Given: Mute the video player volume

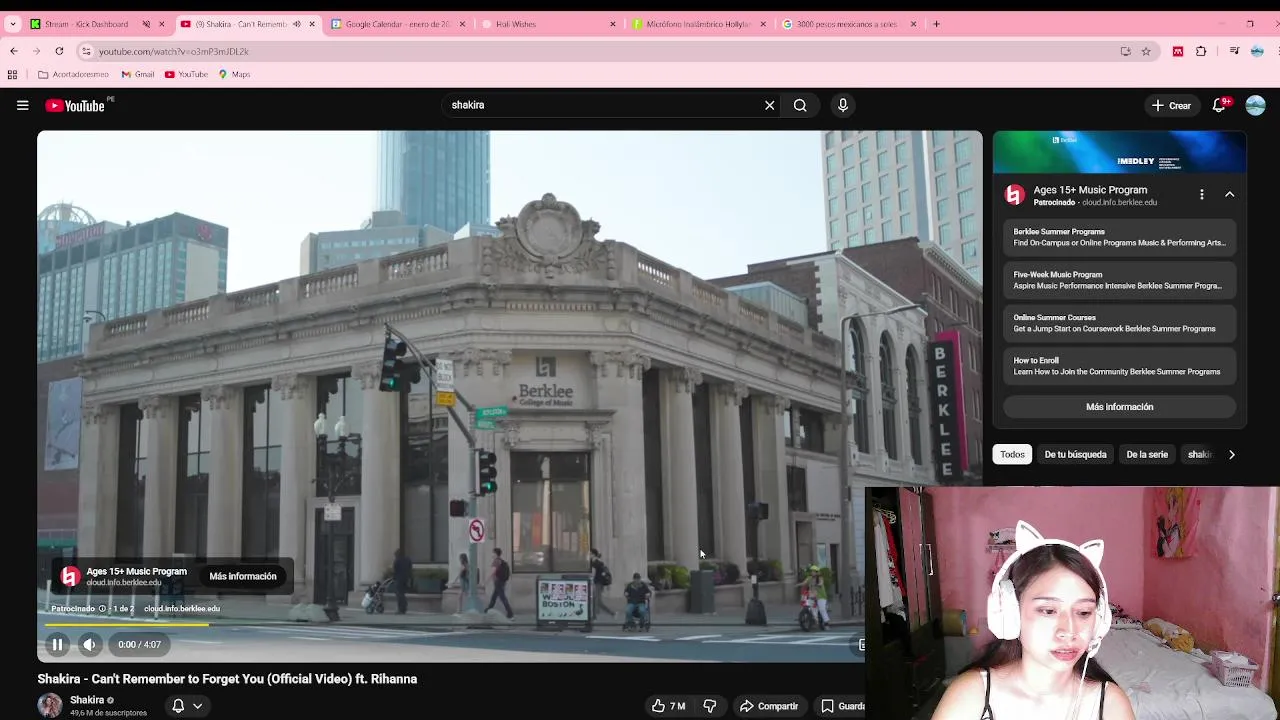Looking at the screenshot, I should [x=89, y=645].
